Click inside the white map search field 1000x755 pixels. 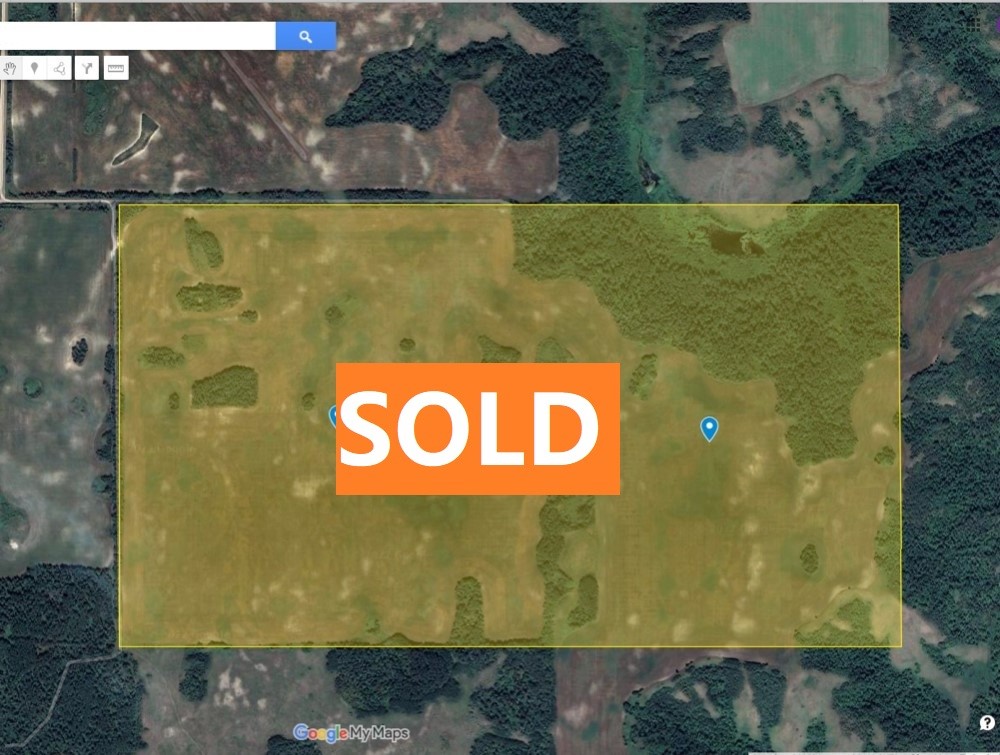(x=137, y=36)
